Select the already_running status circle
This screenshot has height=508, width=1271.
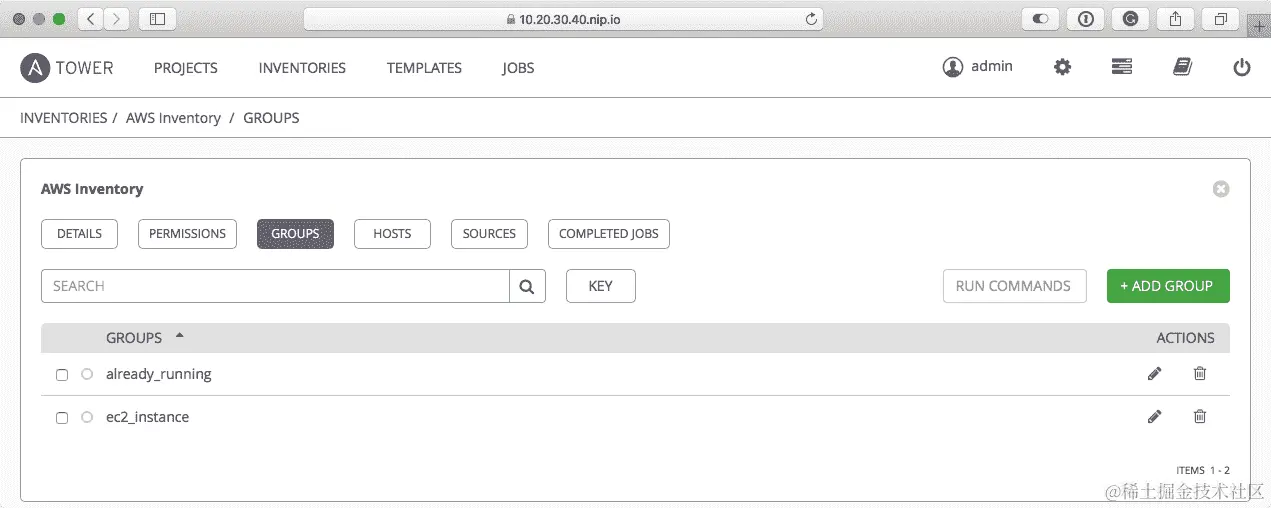(x=87, y=374)
